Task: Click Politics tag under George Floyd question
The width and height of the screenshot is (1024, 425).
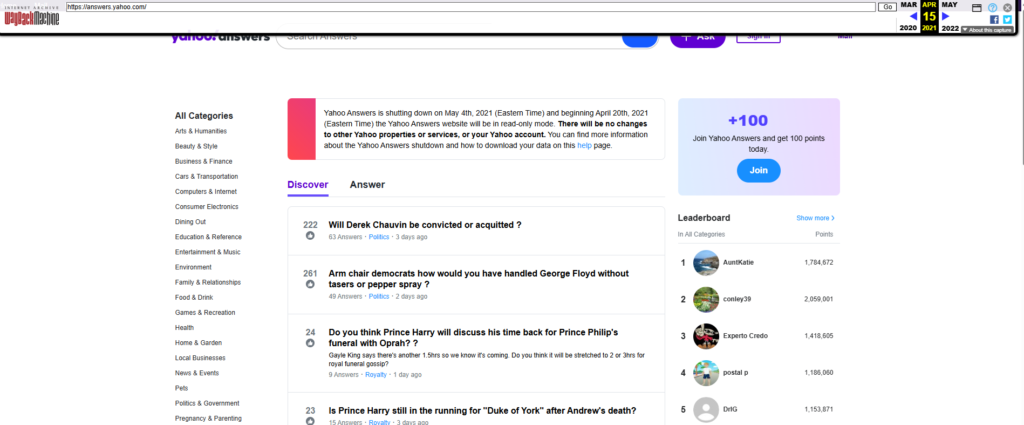Action: 379,296
